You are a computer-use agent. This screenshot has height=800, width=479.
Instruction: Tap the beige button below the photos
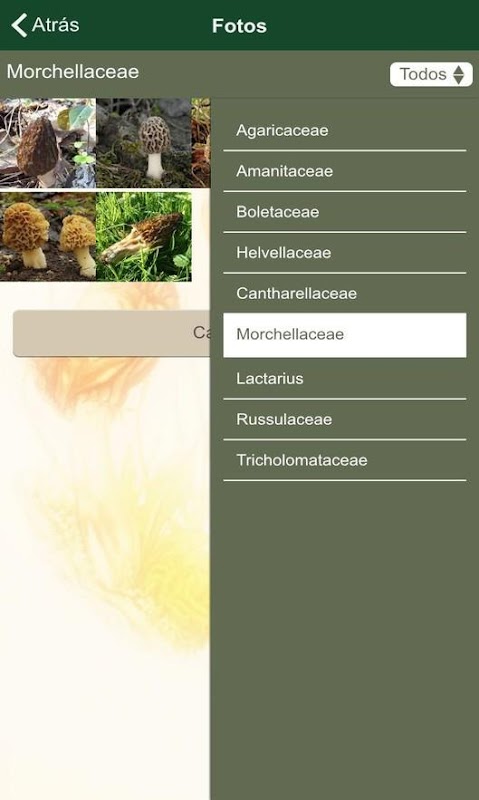pyautogui.click(x=112, y=334)
